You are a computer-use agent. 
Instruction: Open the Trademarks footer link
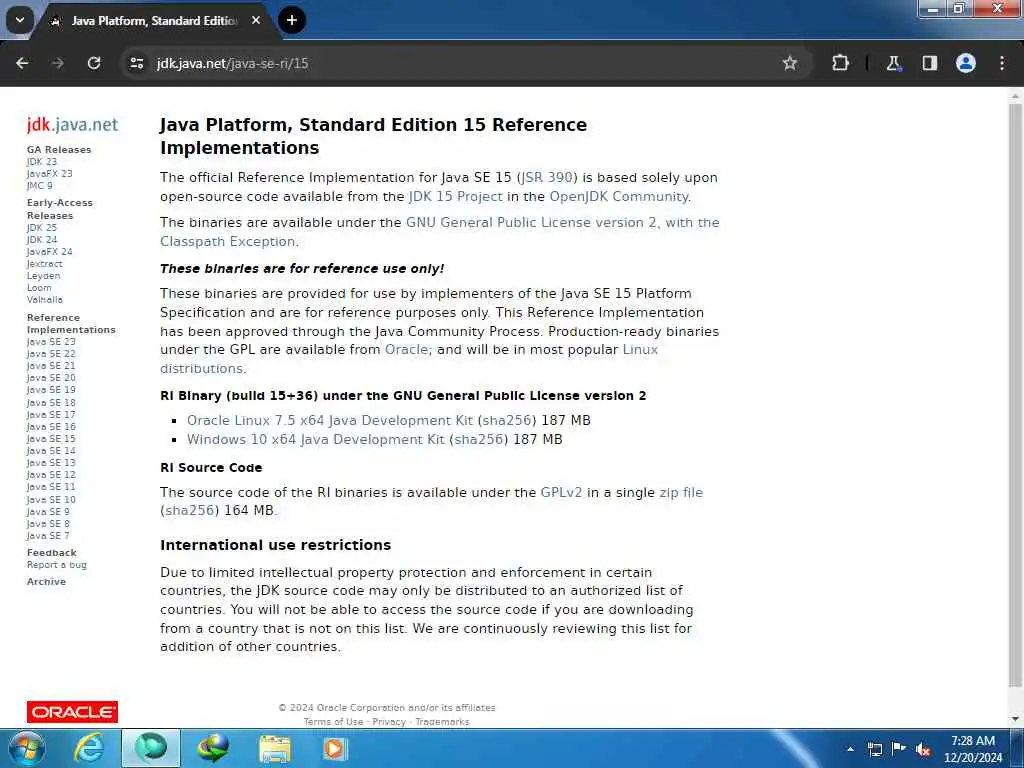(442, 722)
